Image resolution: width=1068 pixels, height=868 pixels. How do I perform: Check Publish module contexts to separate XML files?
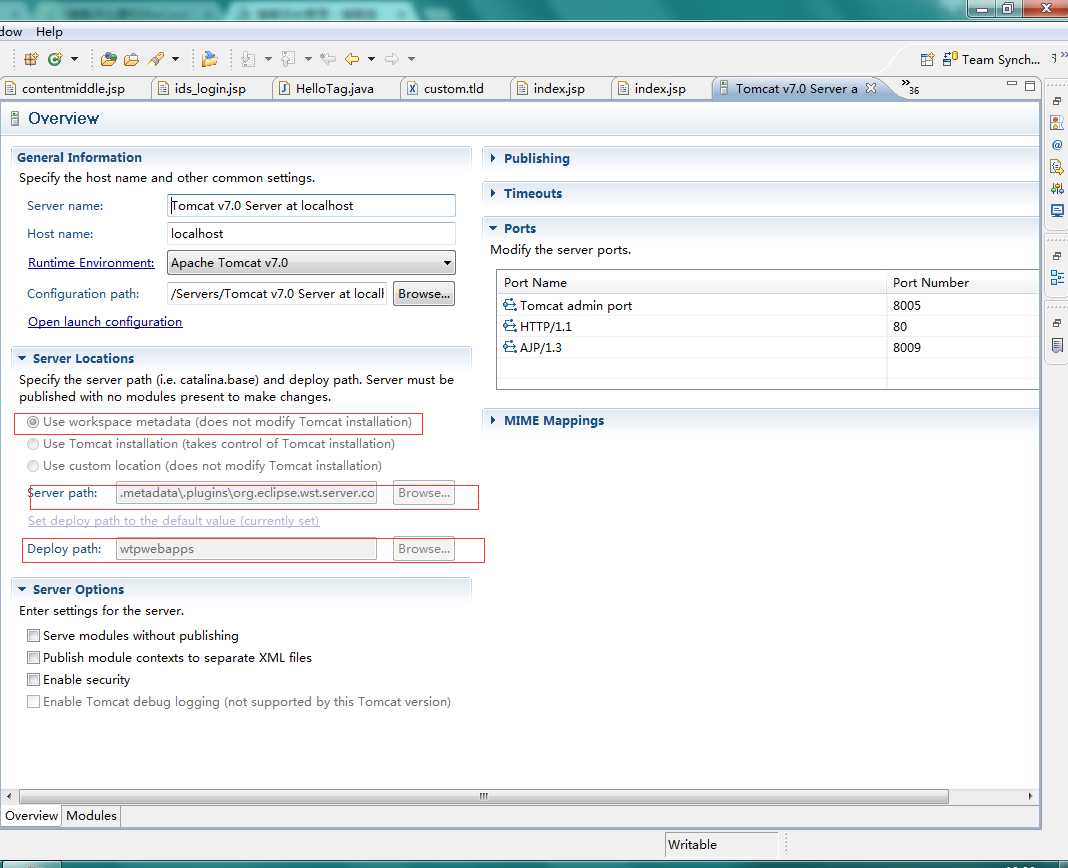(x=33, y=657)
